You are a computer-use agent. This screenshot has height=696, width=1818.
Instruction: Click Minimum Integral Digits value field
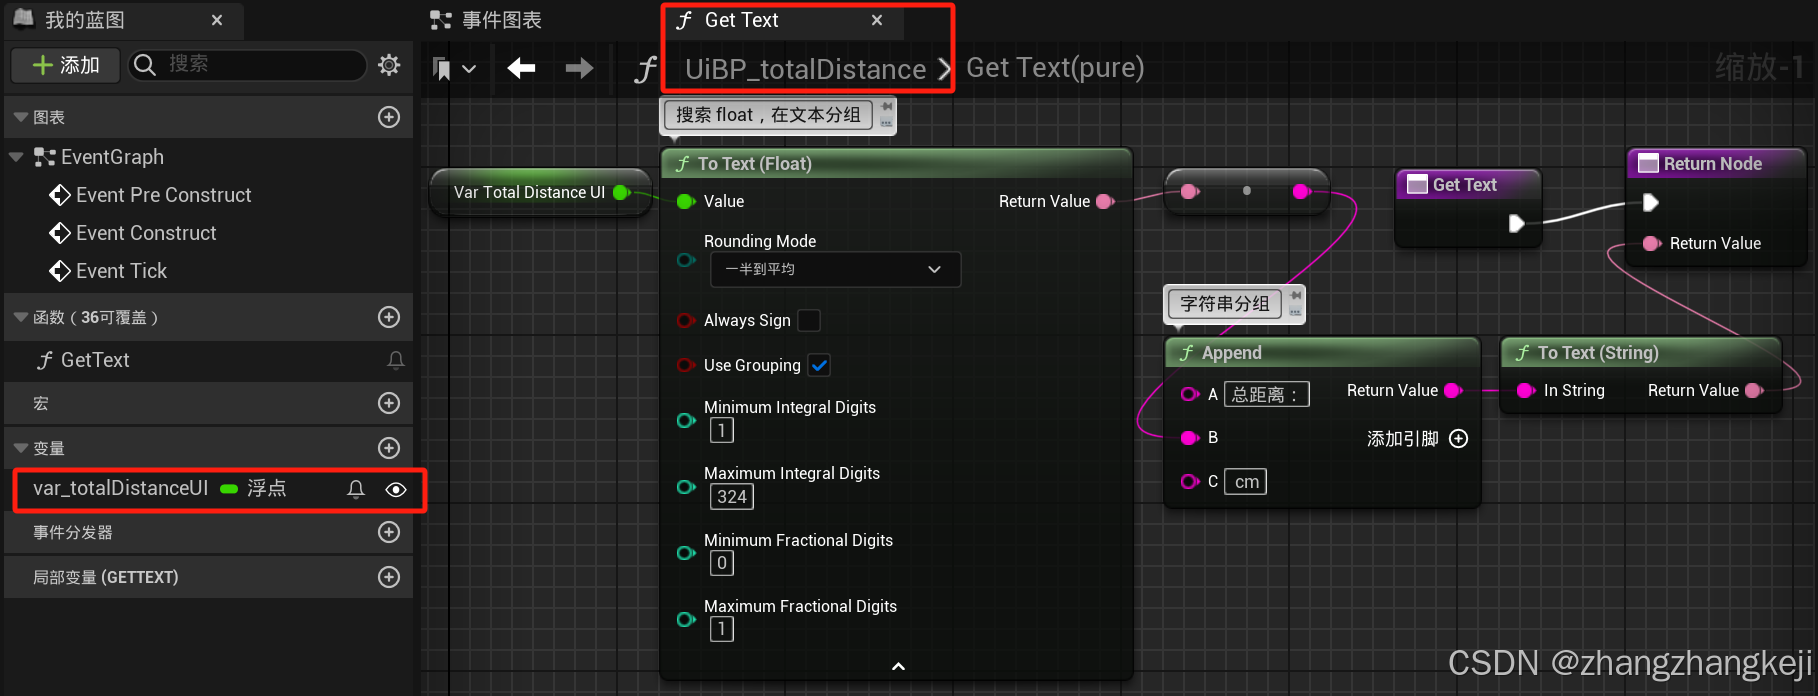point(721,430)
